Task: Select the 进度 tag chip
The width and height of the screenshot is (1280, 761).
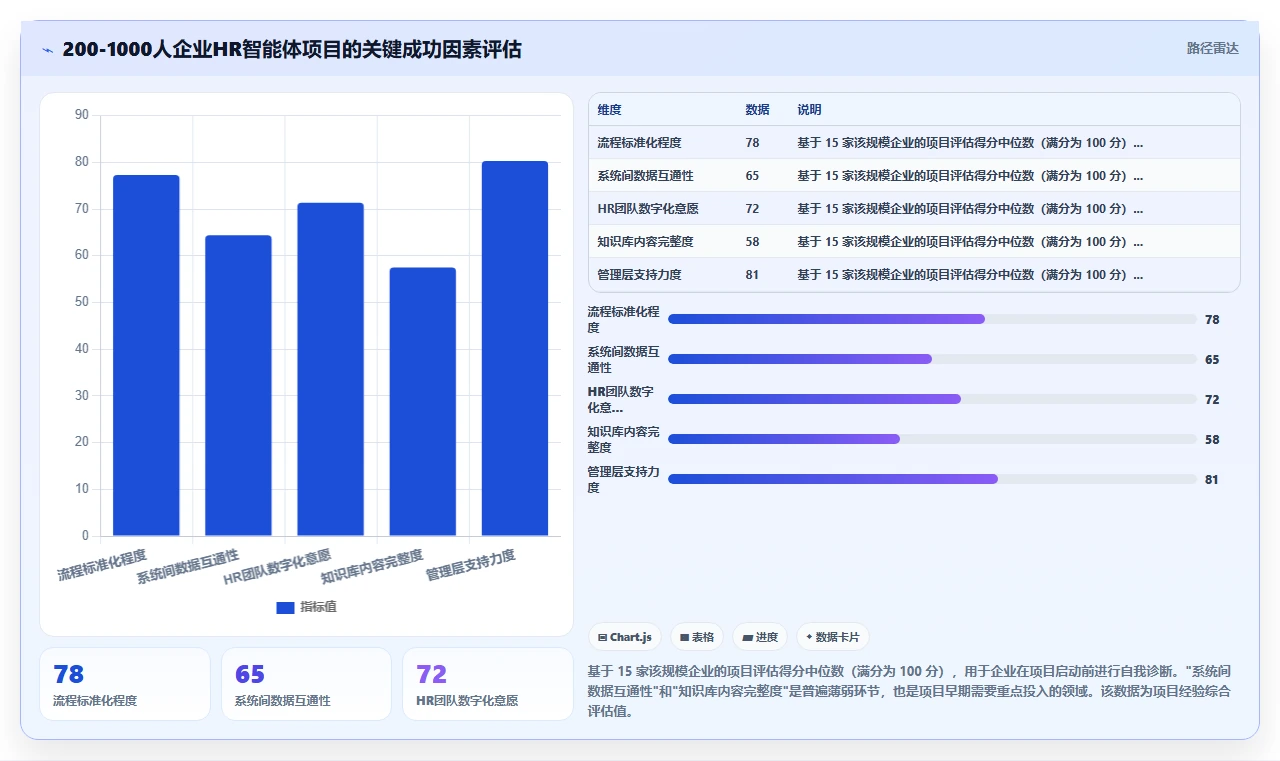Action: click(x=760, y=637)
